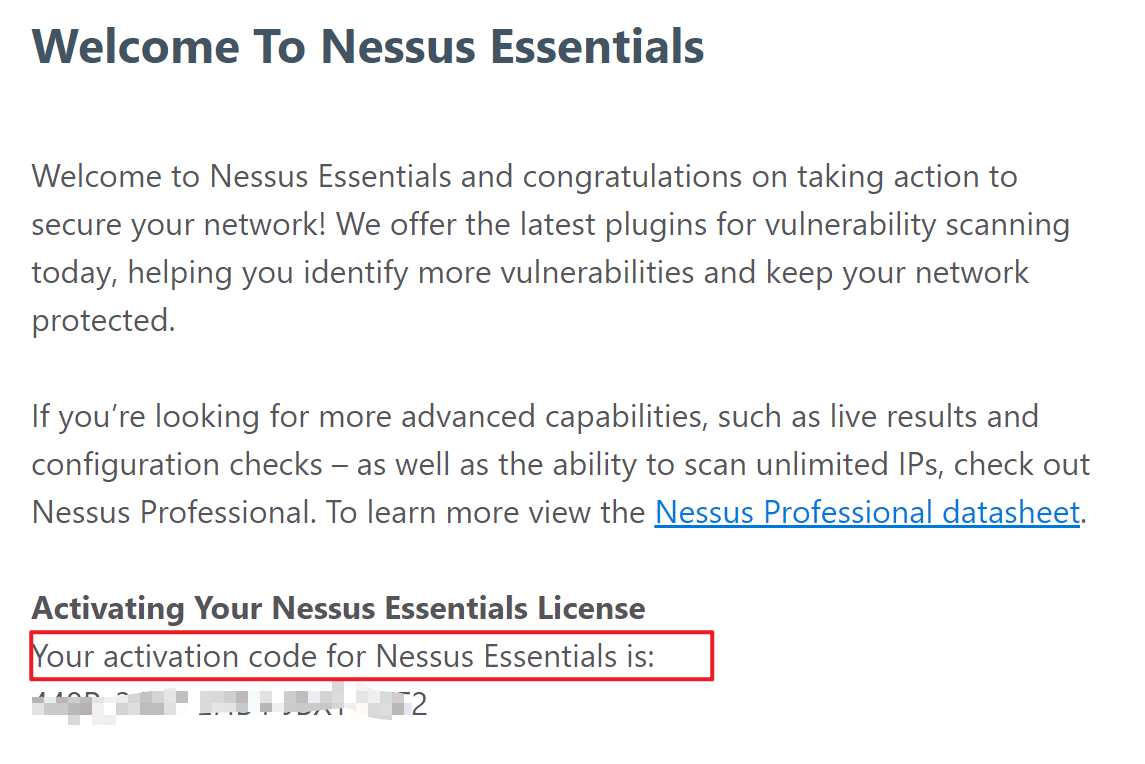Click the visible T2 ending of the activation code

tap(412, 704)
